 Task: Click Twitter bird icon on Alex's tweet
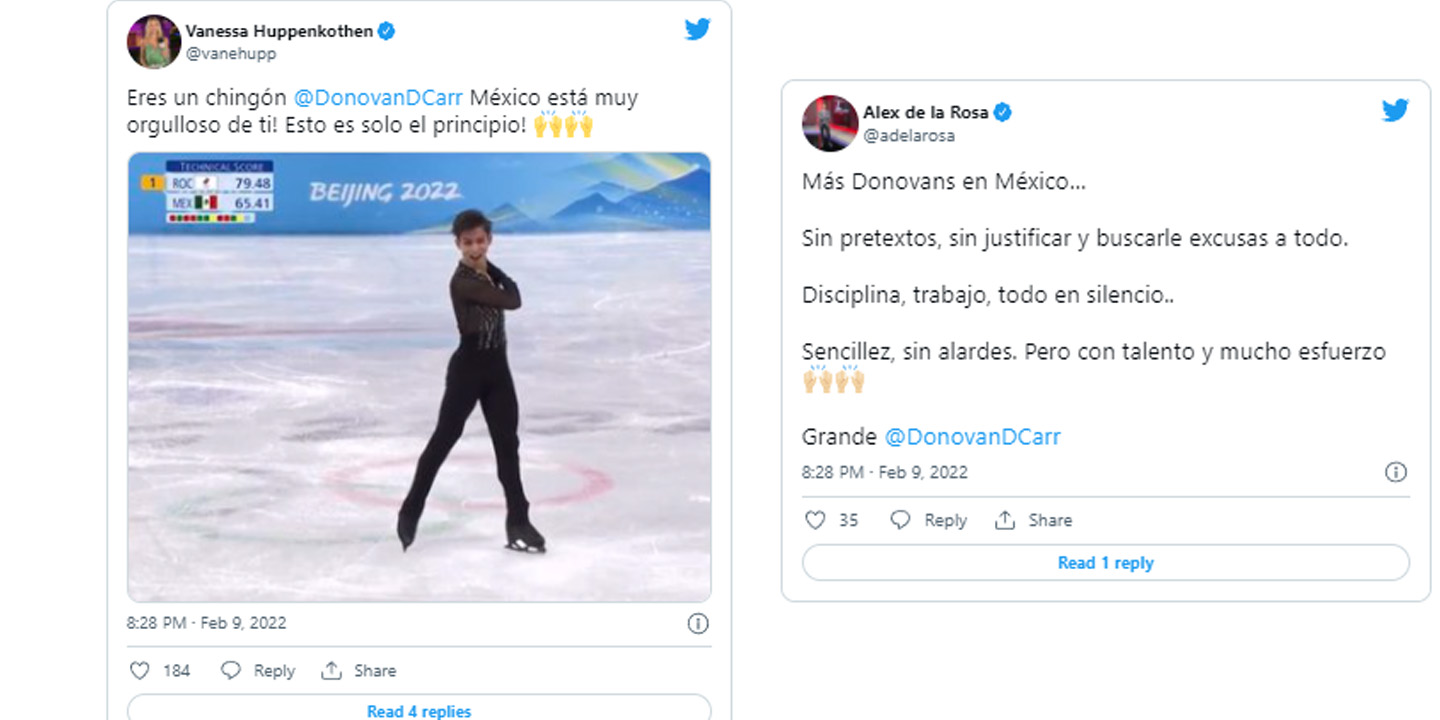coord(1395,110)
